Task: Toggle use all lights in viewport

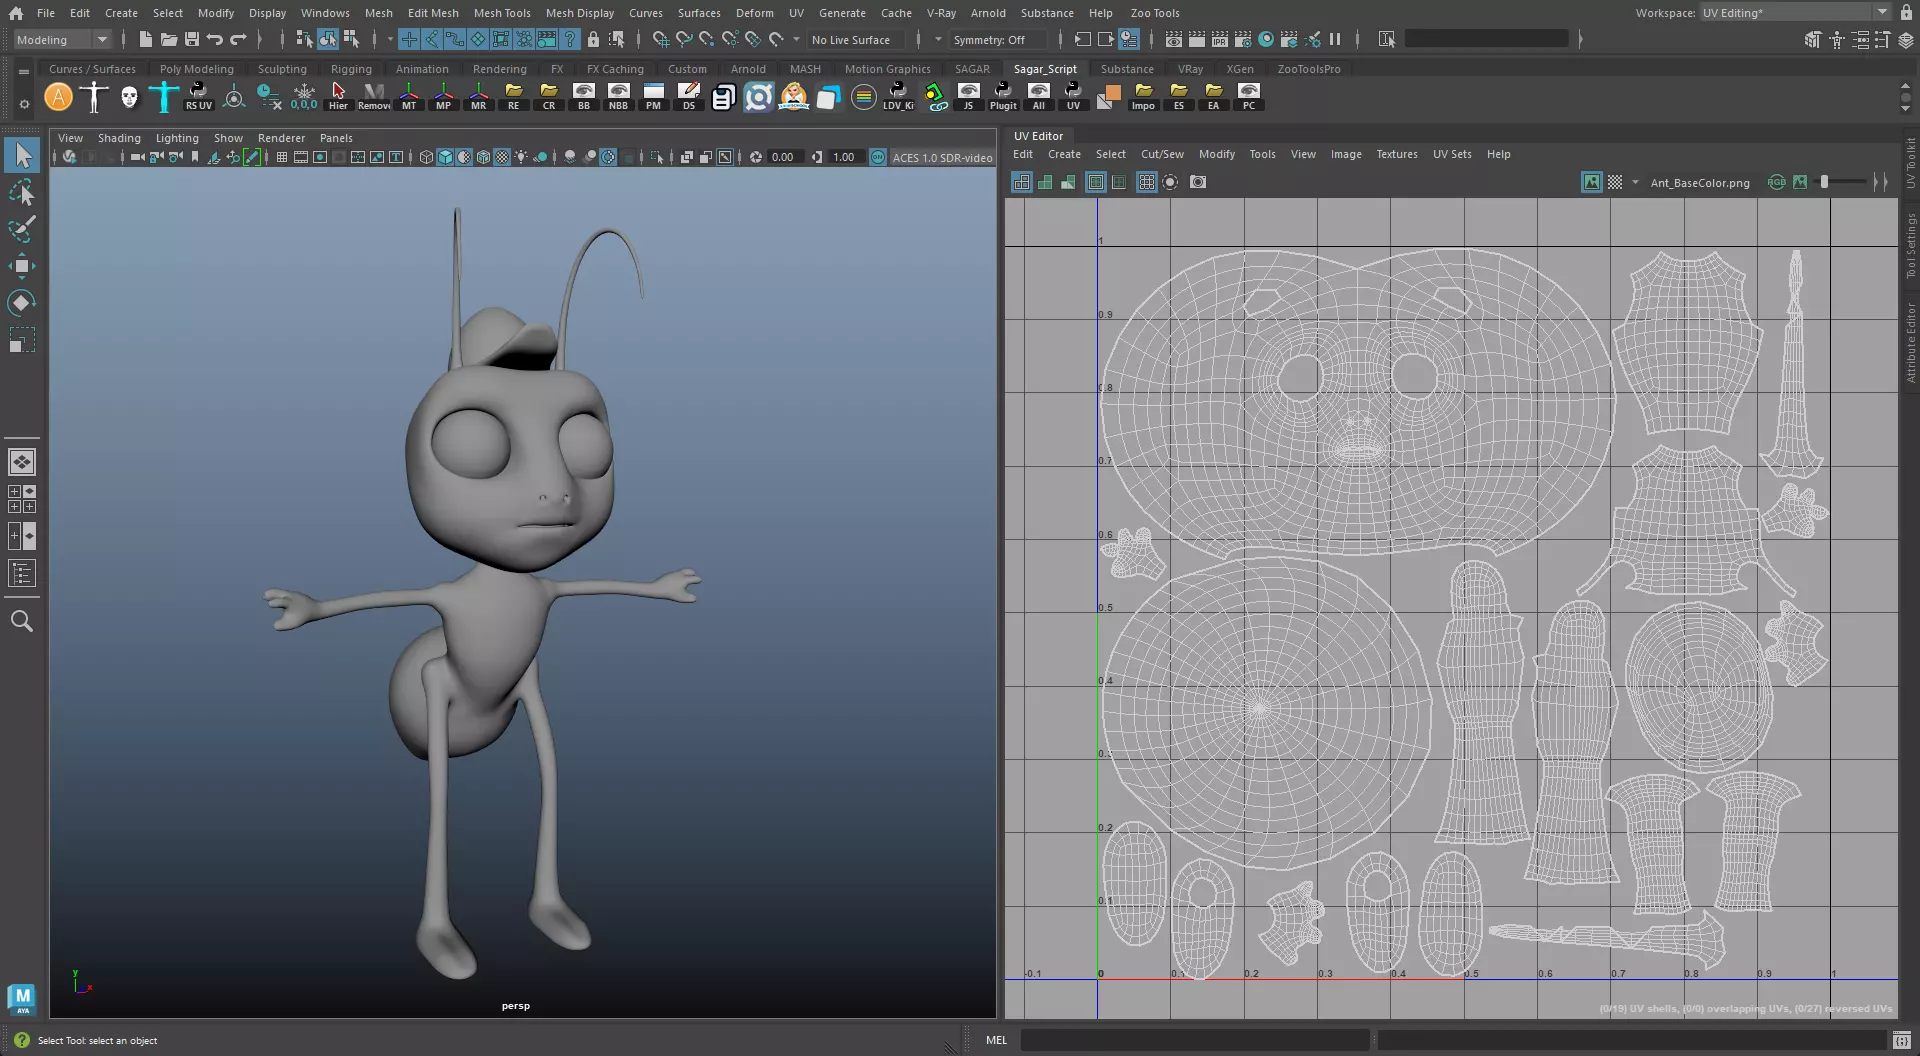Action: tap(521, 157)
